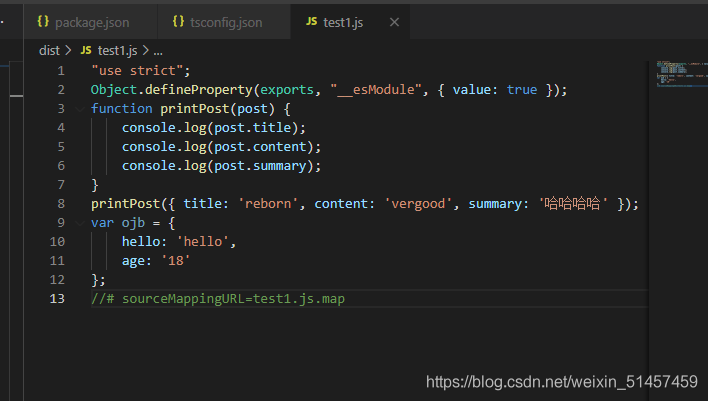Click console.log(post.content) on line 5
This screenshot has width=708, height=401.
[x=218, y=147]
